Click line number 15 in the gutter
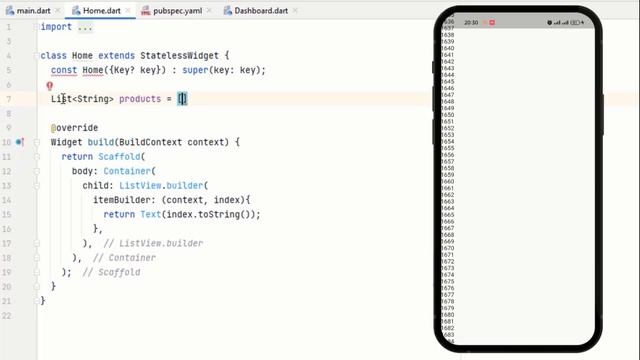 7,215
